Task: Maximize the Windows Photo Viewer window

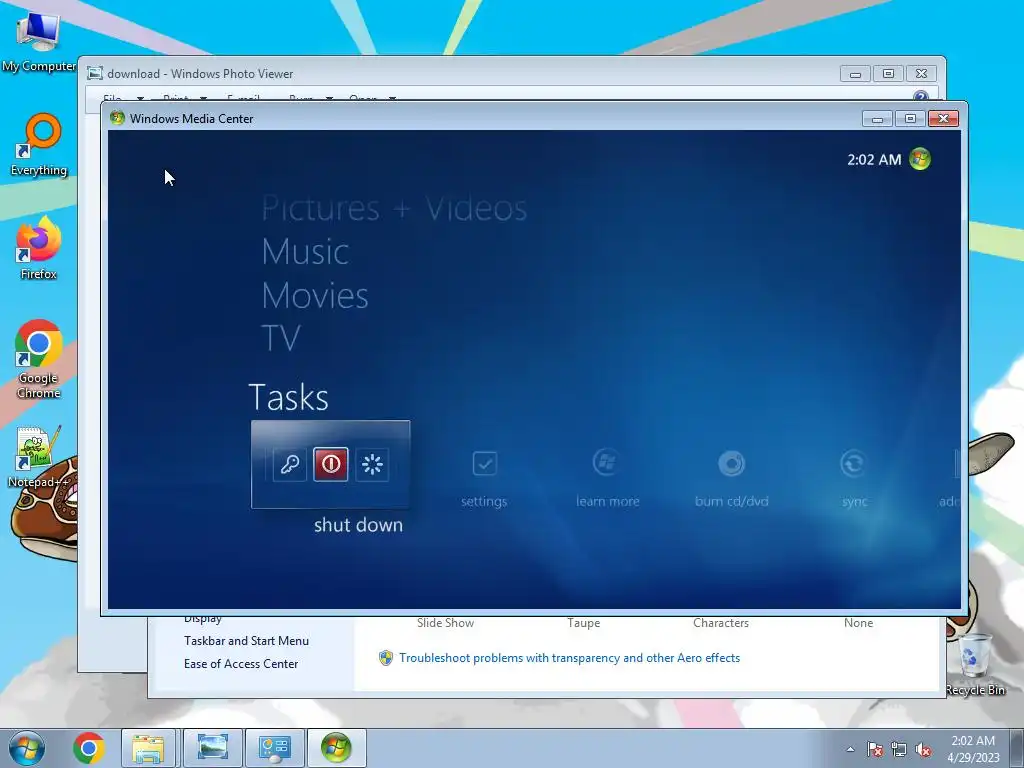Action: (888, 74)
